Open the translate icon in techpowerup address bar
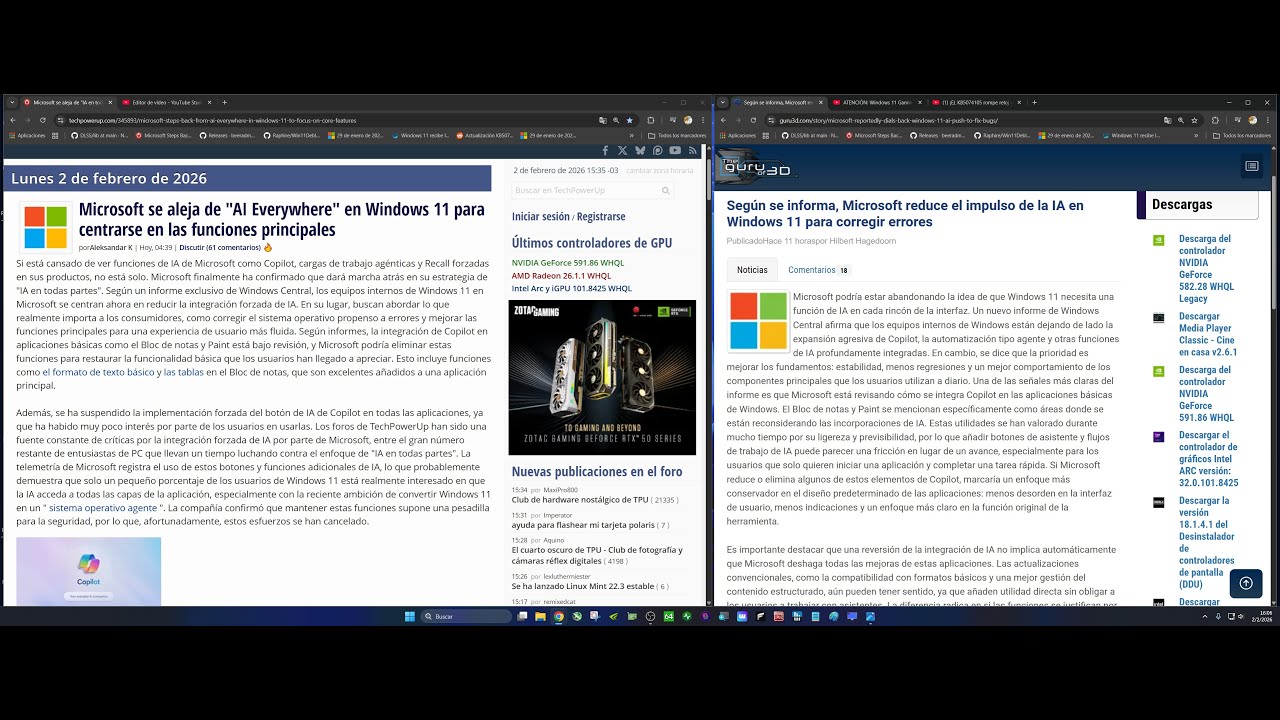 [603, 120]
